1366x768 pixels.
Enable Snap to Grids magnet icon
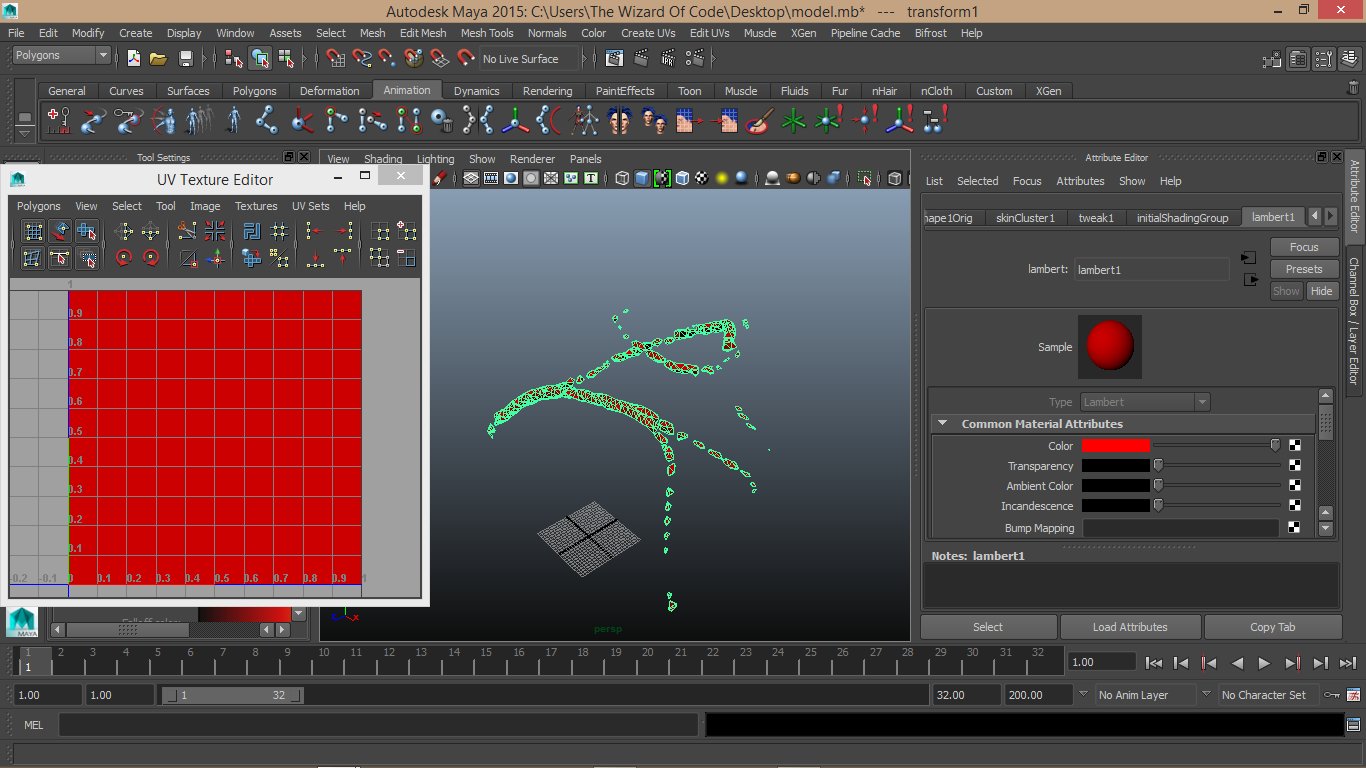click(337, 58)
